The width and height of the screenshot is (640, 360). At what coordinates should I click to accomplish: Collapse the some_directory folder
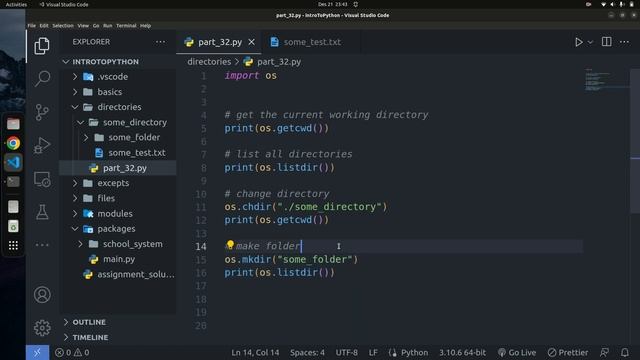click(x=118, y=122)
